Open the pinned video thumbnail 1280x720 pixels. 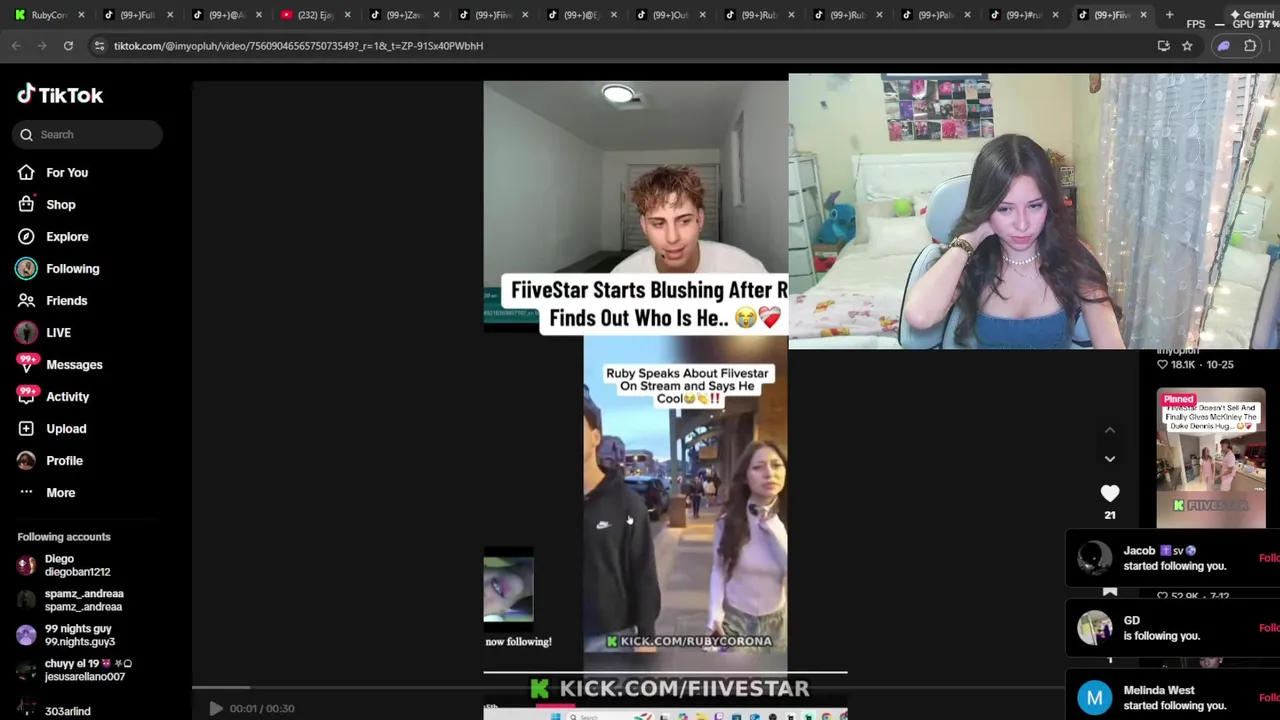pyautogui.click(x=1211, y=457)
